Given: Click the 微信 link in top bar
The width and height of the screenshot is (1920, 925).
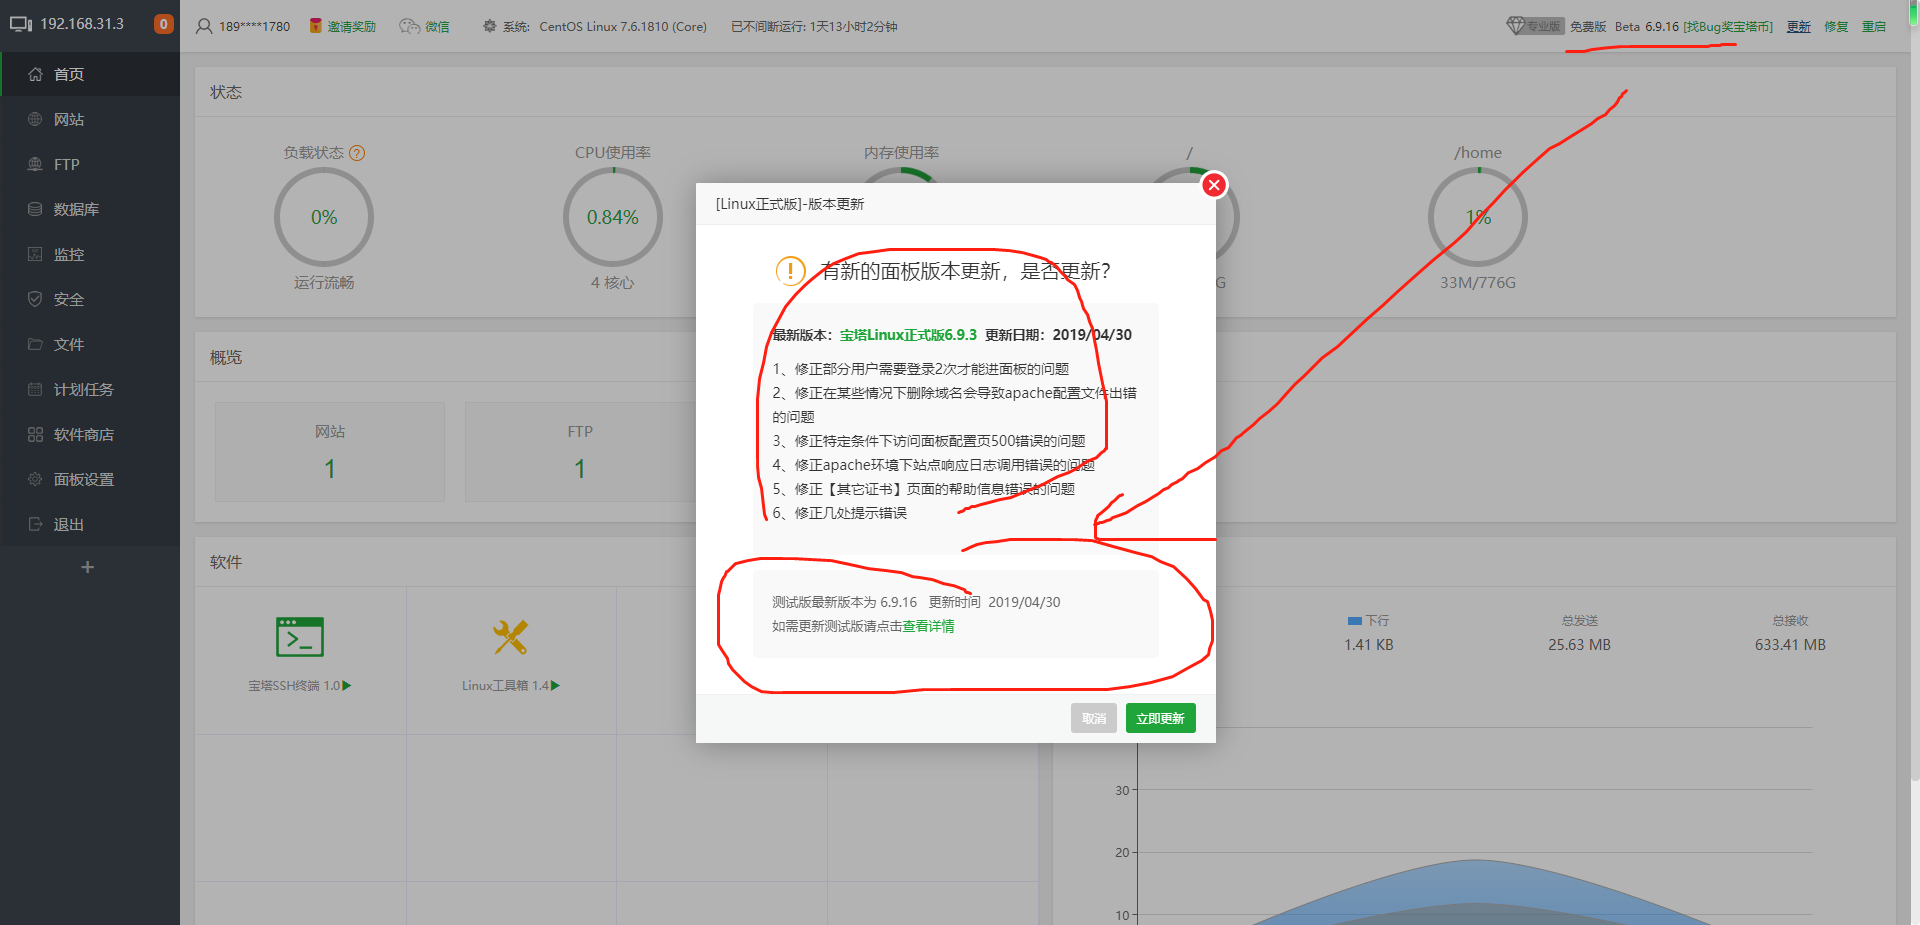Looking at the screenshot, I should pos(425,26).
